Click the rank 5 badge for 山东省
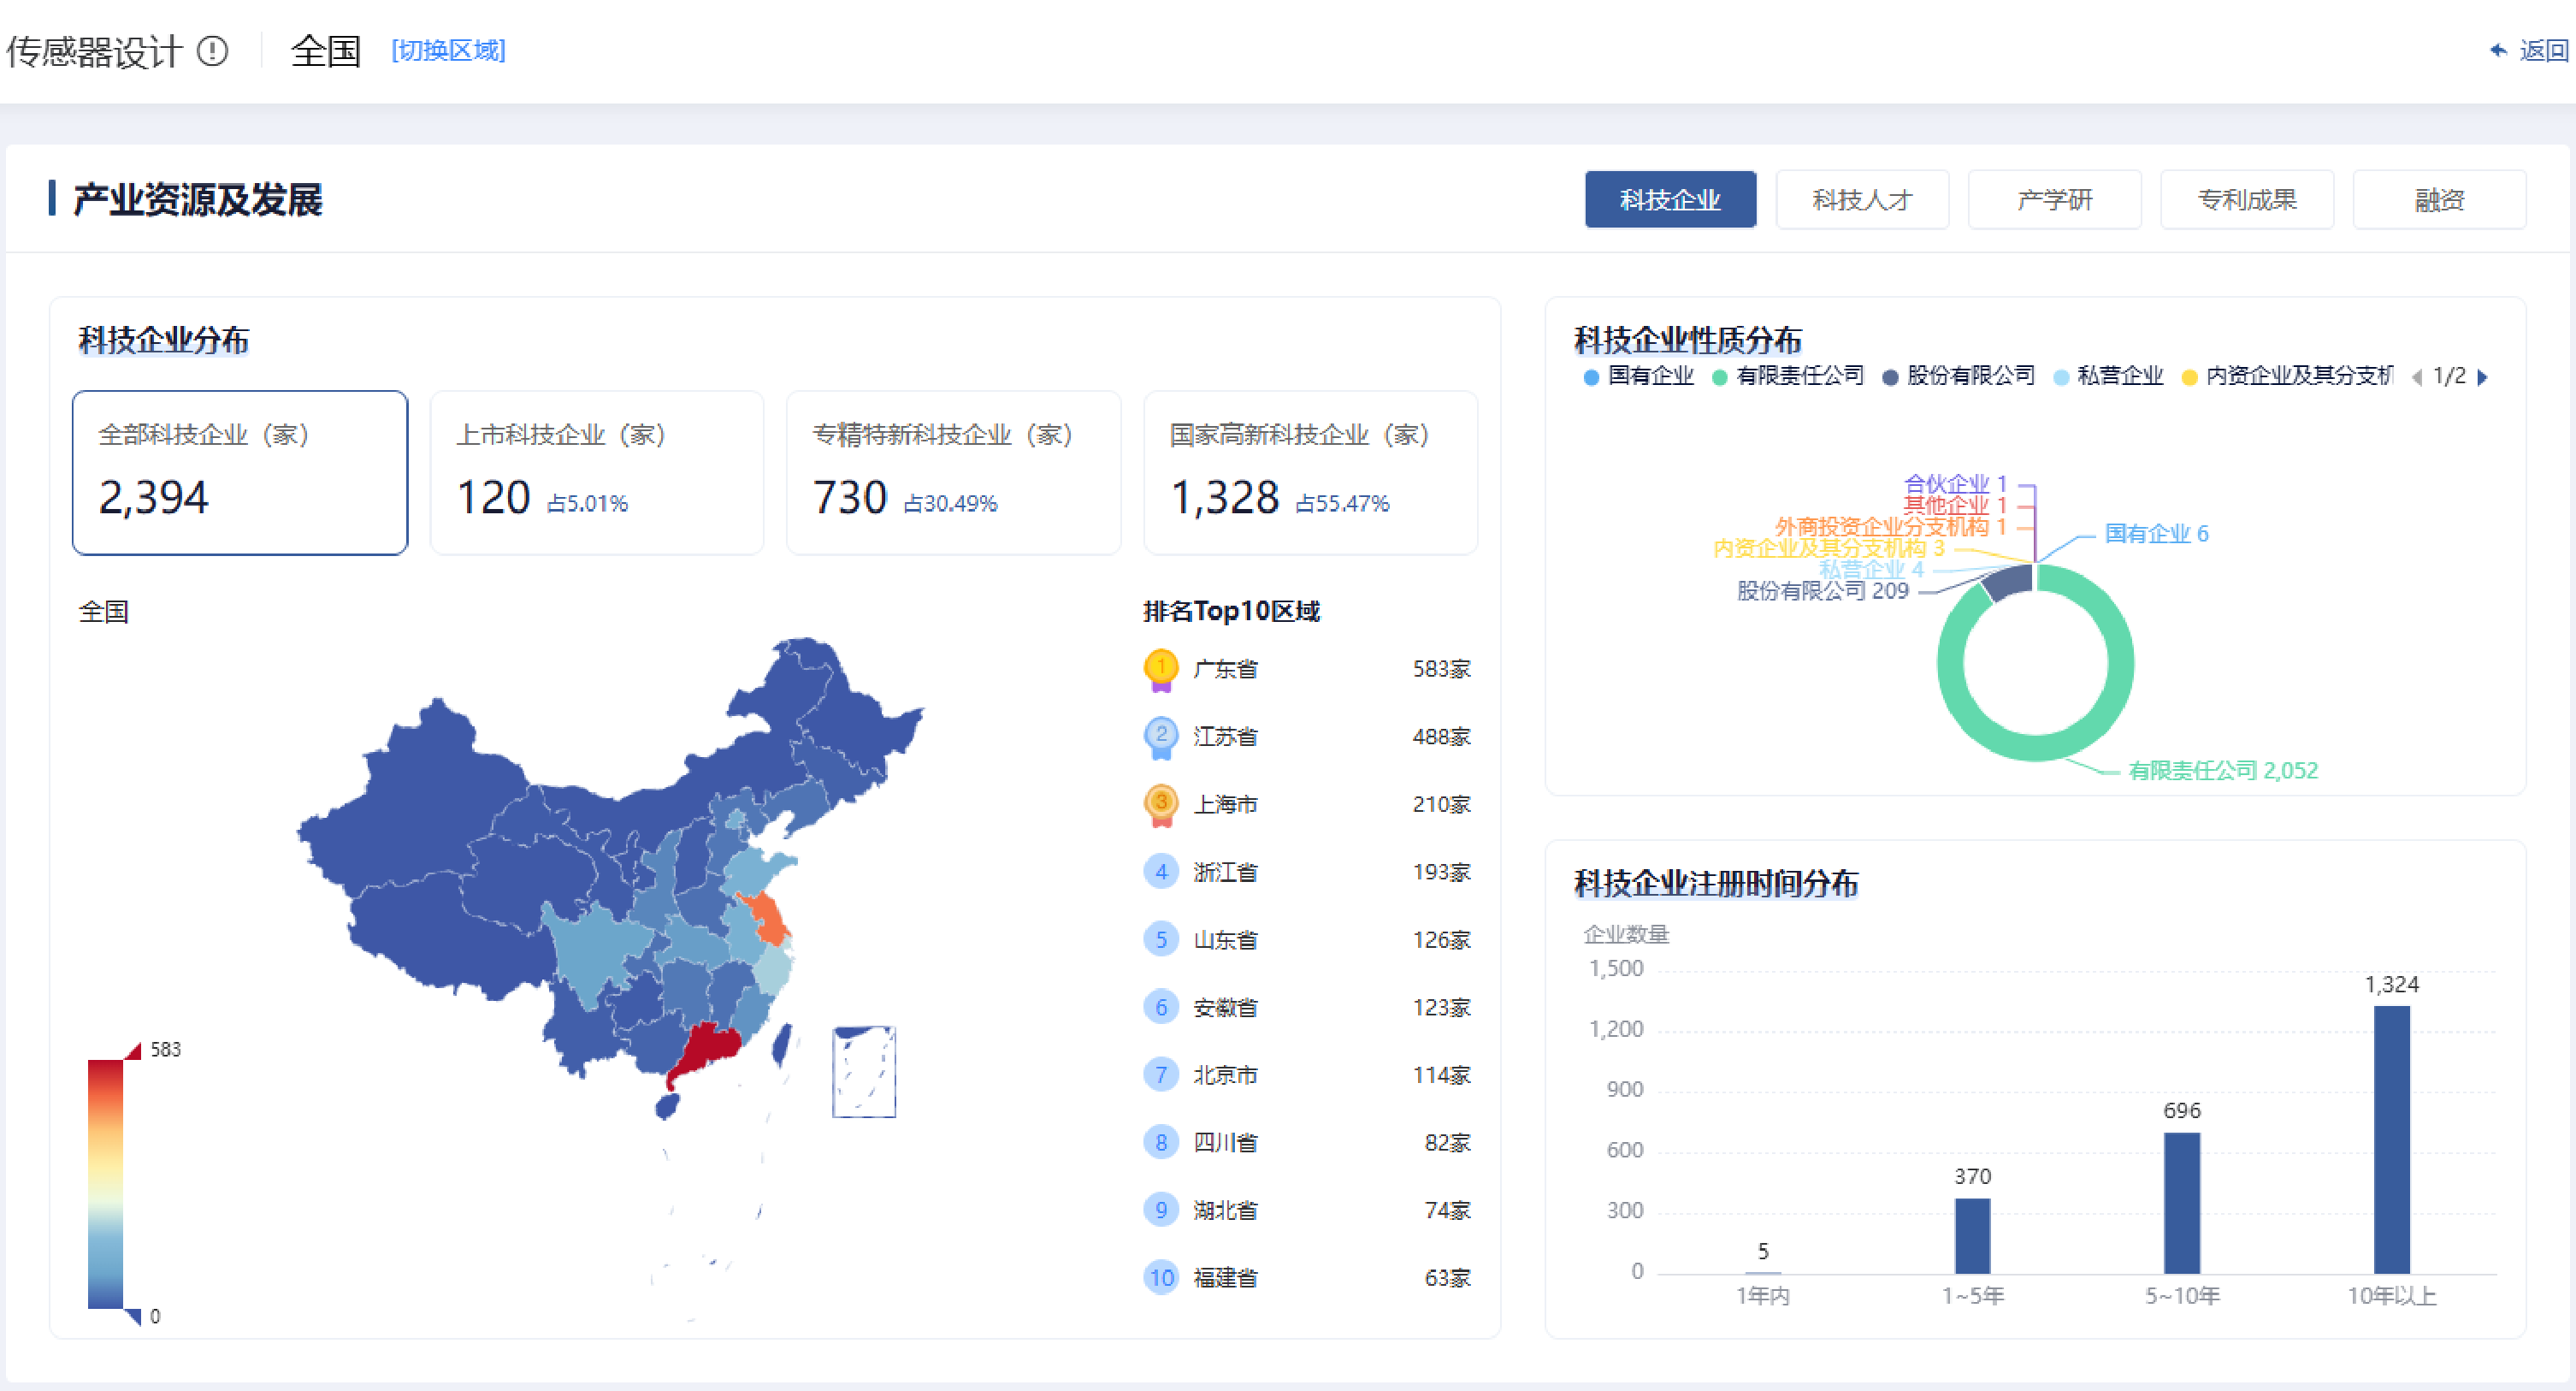2576x1391 pixels. click(1160, 940)
